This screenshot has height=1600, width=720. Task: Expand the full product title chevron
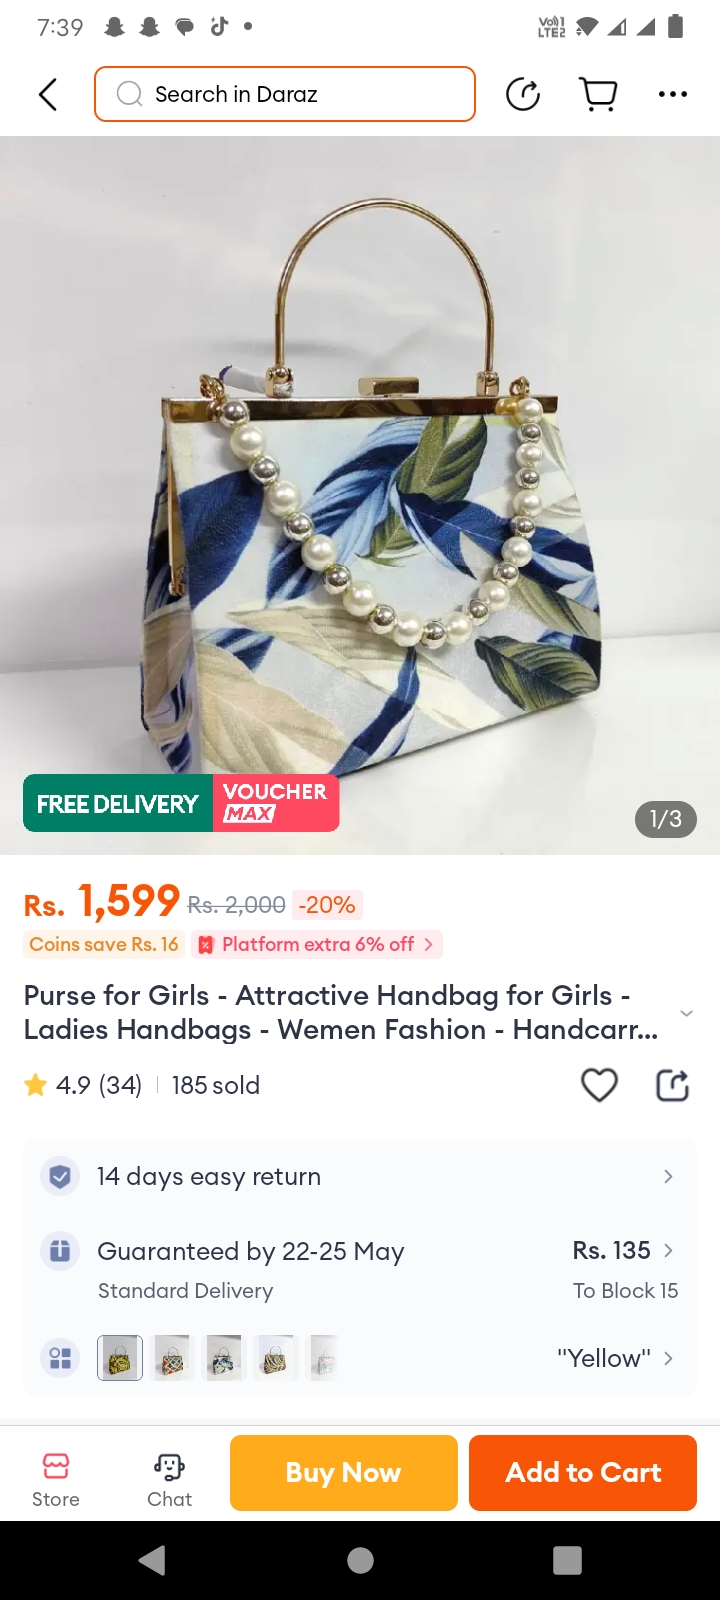686,1013
